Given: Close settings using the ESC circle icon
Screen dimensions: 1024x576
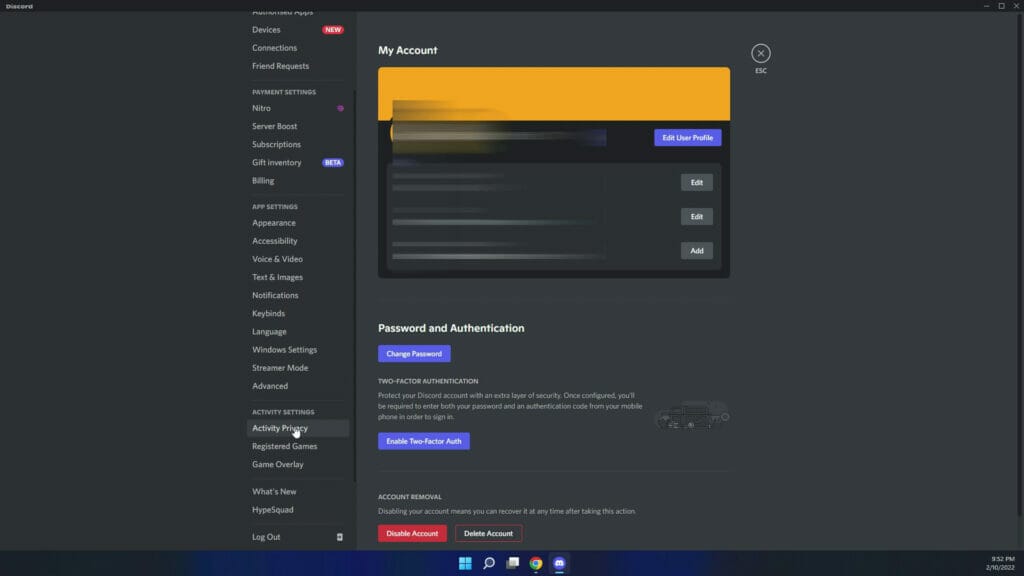Looking at the screenshot, I should pos(762,53).
